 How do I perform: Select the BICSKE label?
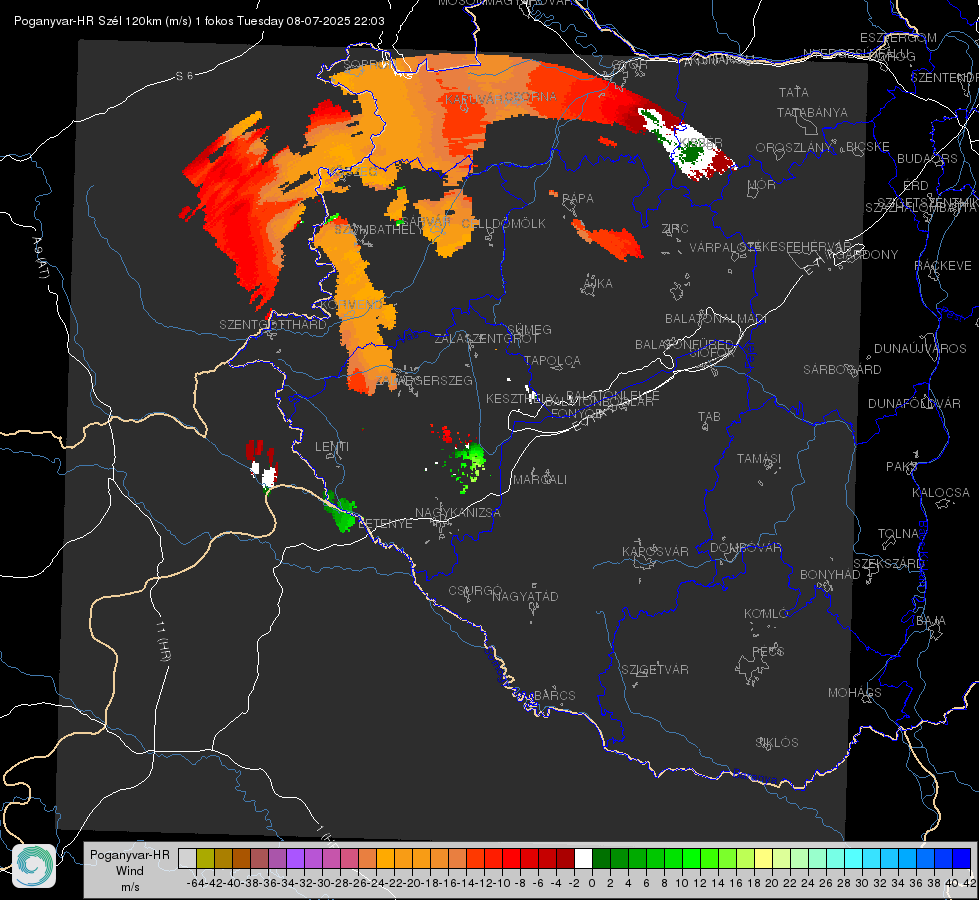[868, 147]
